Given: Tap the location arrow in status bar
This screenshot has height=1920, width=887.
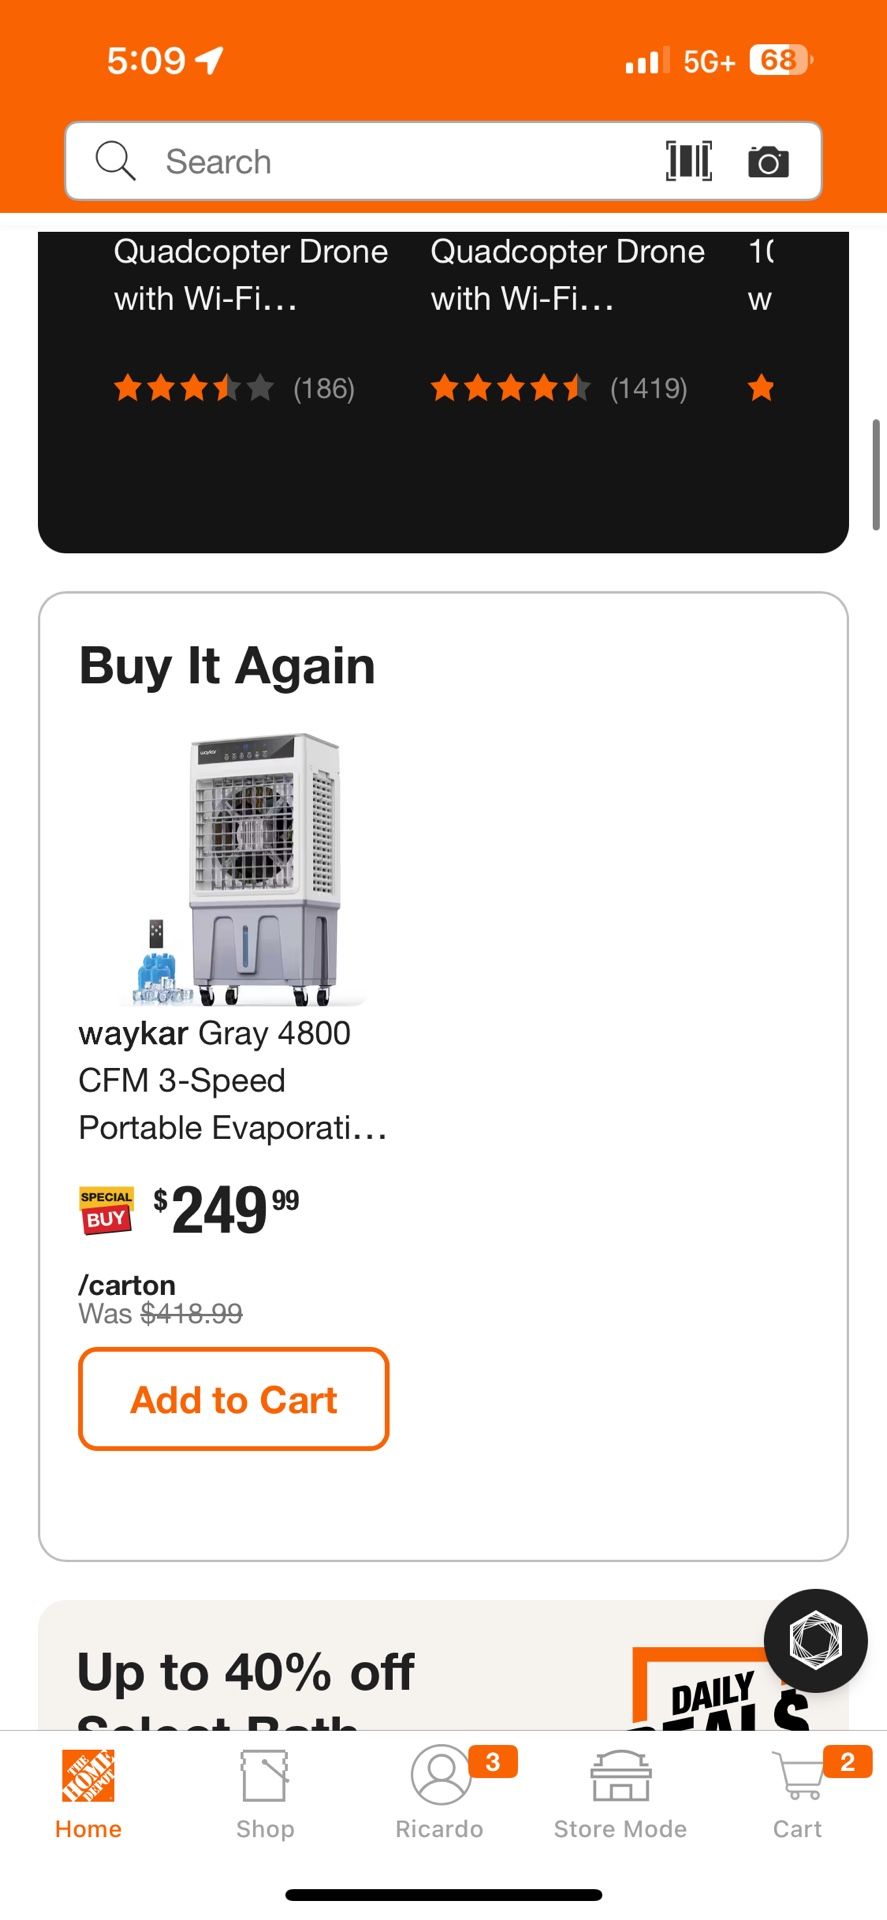Looking at the screenshot, I should [x=209, y=61].
